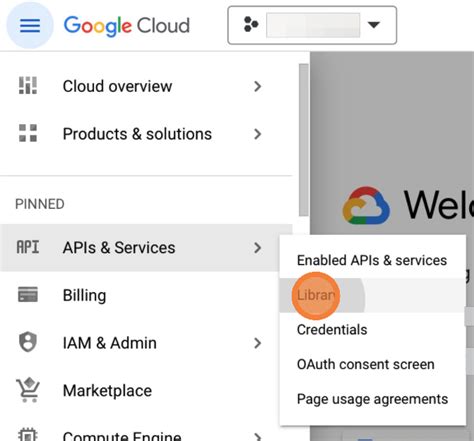
Task: Open the project picker dropdown arrow
Action: point(374,25)
